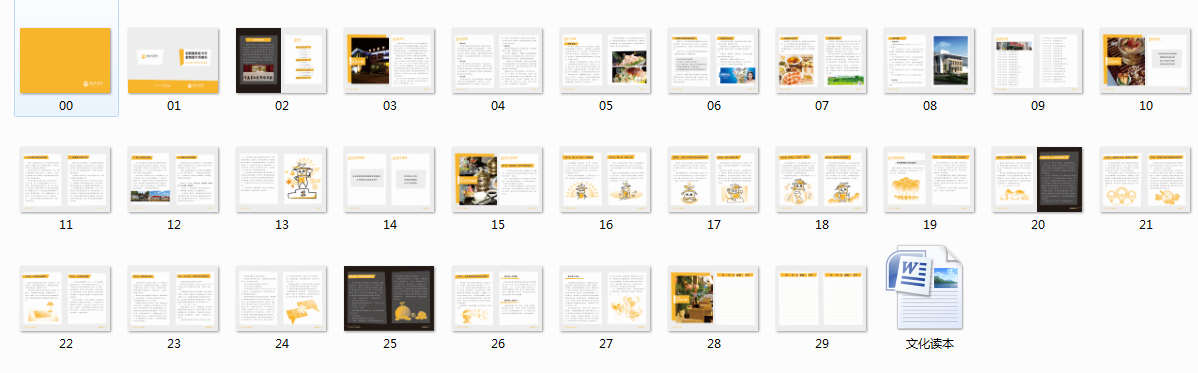Select the solid orange thumbnail 00

click(66, 60)
